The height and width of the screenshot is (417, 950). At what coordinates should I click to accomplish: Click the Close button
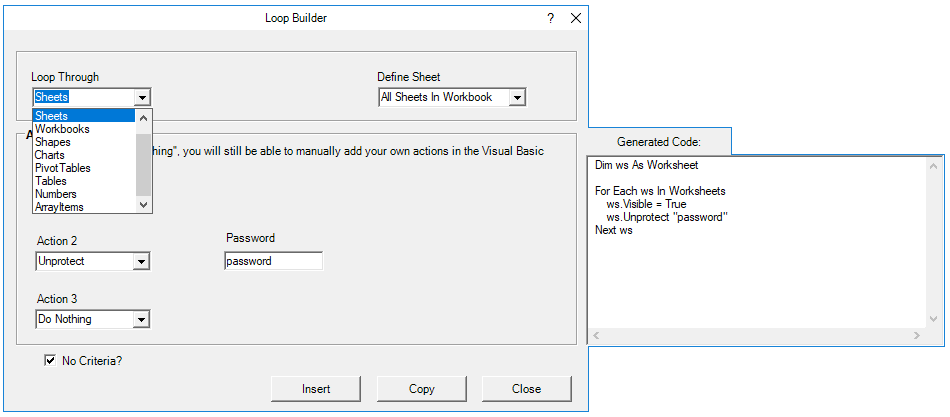click(526, 389)
